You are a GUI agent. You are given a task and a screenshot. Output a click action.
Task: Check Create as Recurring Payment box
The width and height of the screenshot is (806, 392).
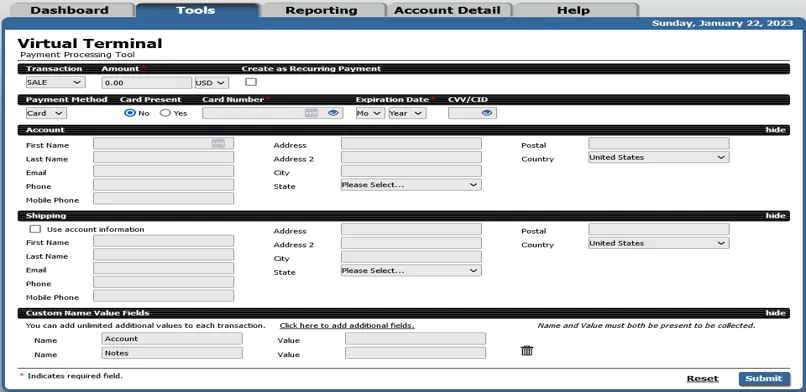click(x=251, y=82)
